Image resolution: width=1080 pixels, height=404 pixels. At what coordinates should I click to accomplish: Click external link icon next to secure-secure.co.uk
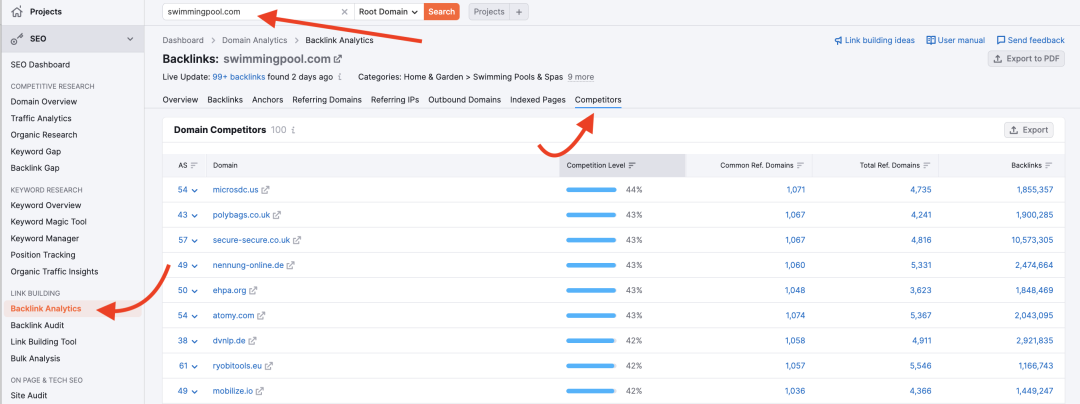click(x=297, y=240)
